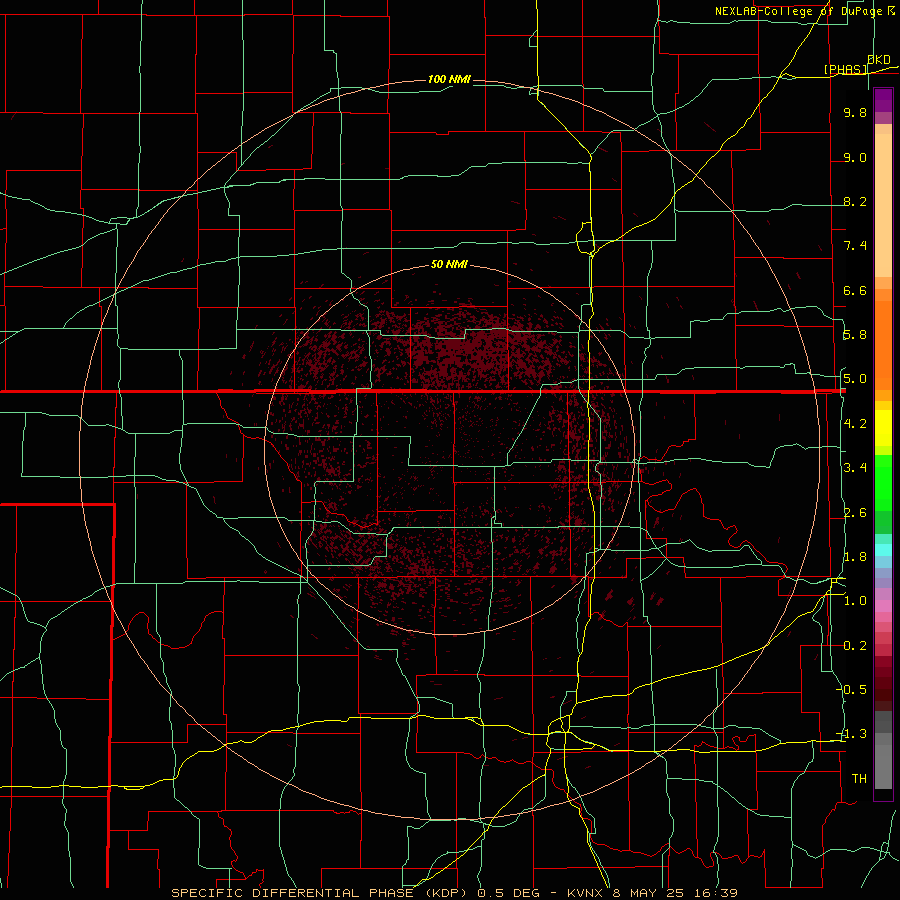
Task: Click the 1.8 value on the scale
Action: pyautogui.click(x=855, y=557)
